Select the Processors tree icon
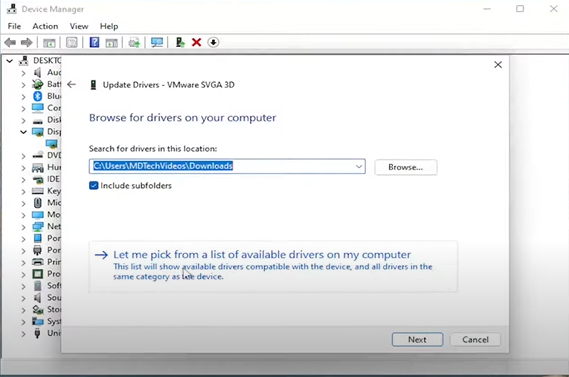This screenshot has width=569, height=377. coord(37,274)
